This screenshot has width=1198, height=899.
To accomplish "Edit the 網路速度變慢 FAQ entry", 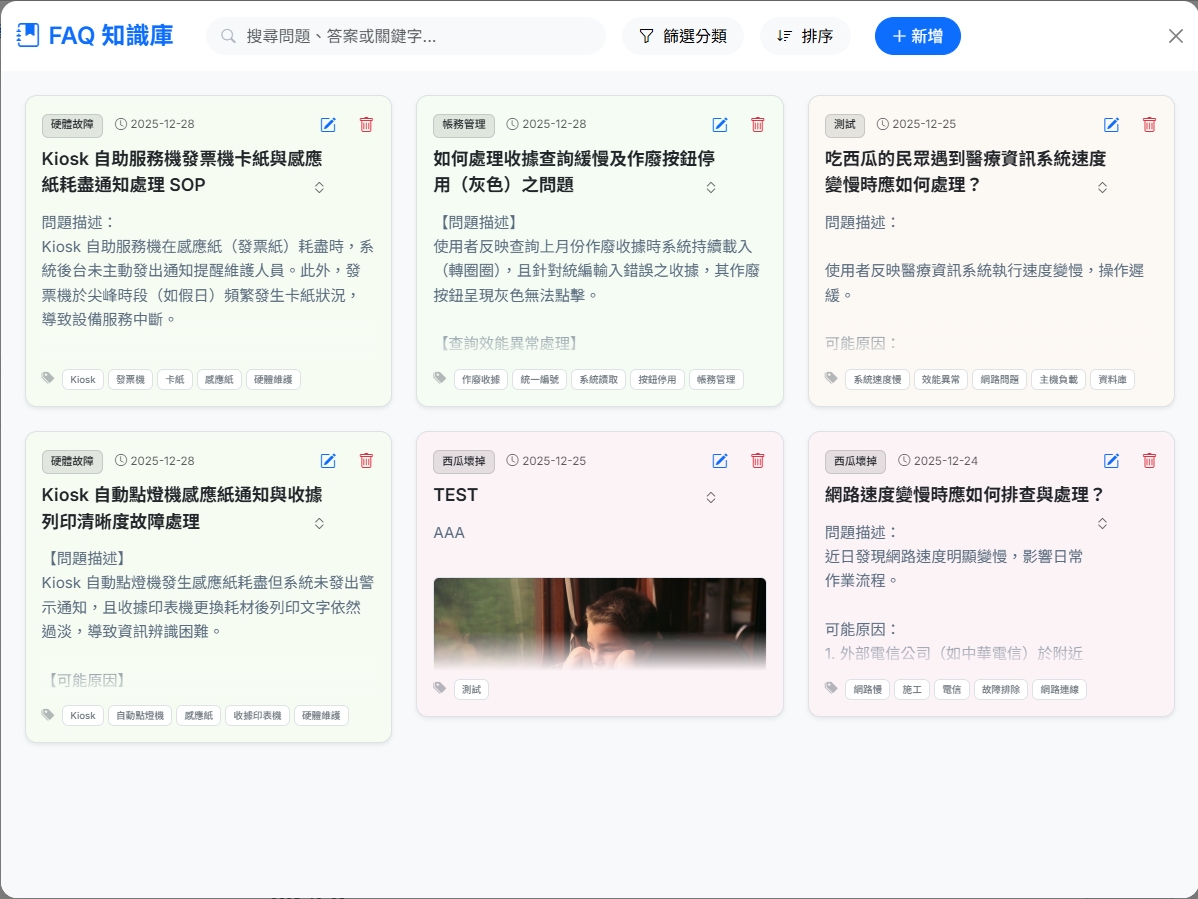I will point(1111,460).
